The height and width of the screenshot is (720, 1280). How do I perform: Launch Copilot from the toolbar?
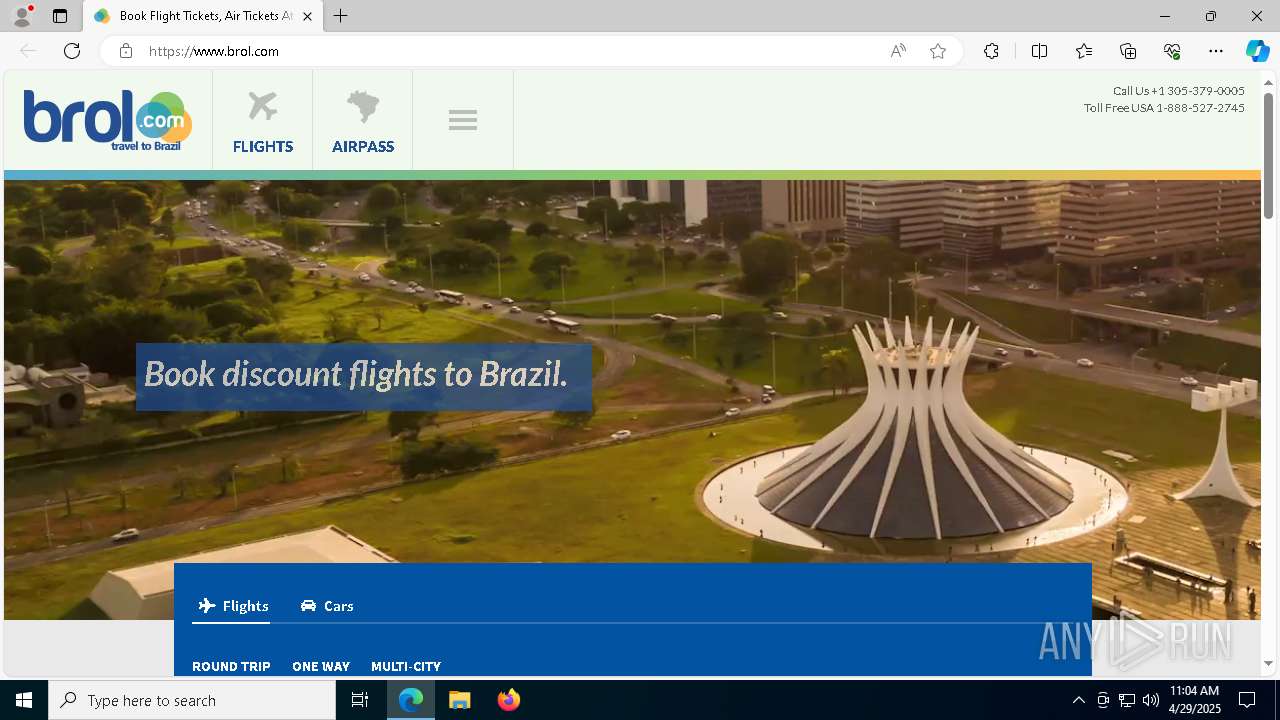(x=1257, y=51)
